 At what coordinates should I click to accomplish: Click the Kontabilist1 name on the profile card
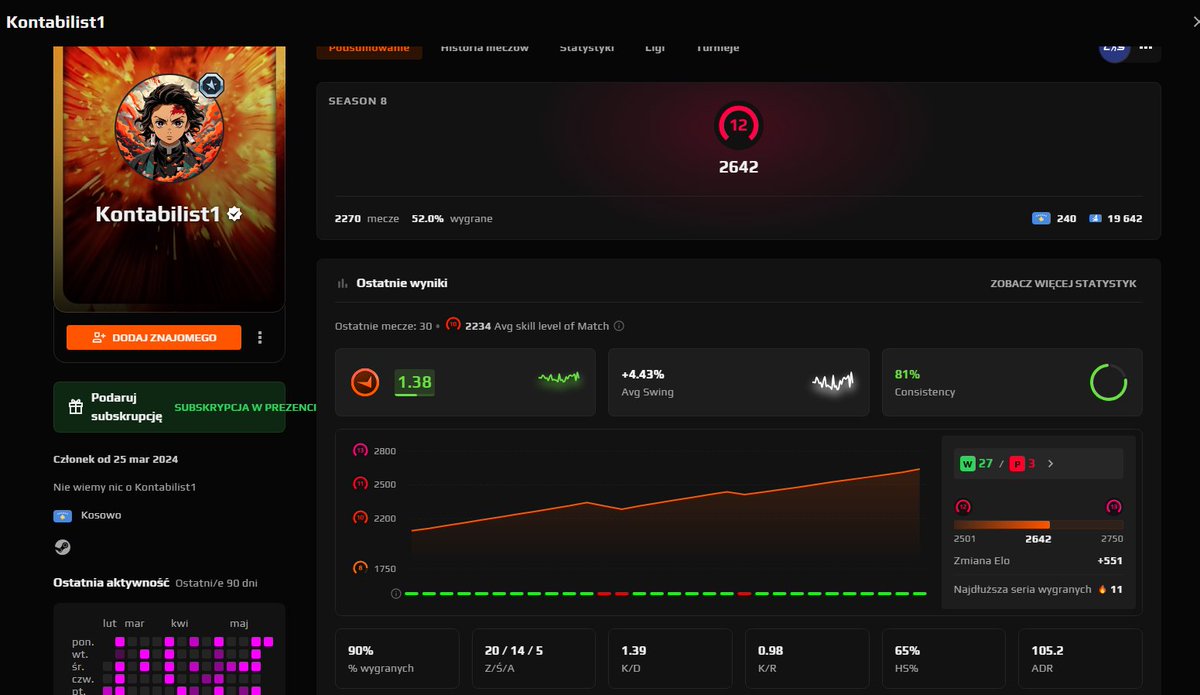[159, 214]
